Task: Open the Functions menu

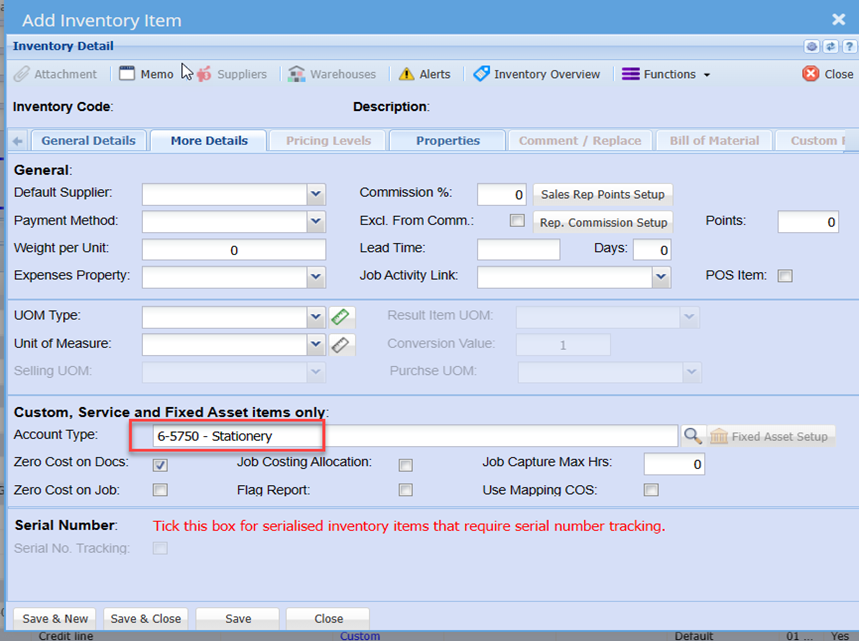Action: pos(666,74)
